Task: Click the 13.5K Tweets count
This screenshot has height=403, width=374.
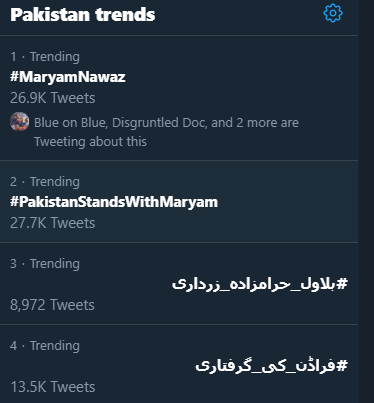Action: [x=53, y=387]
